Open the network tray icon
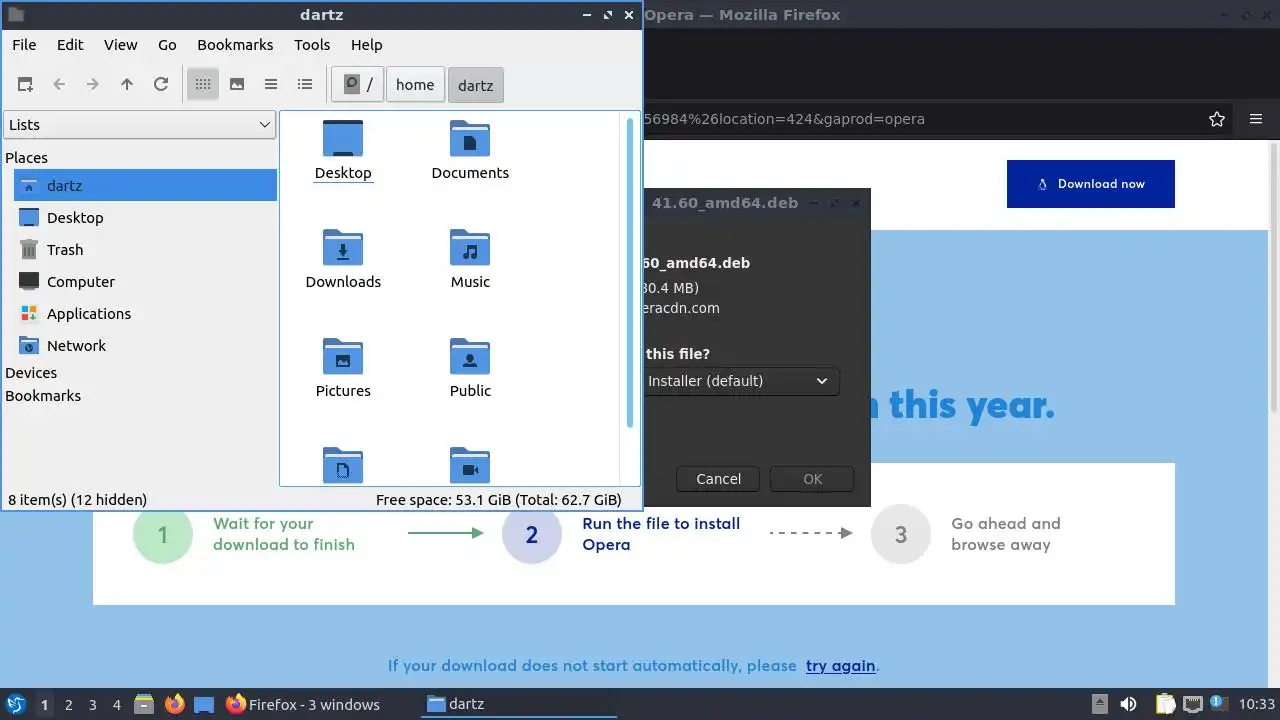The height and width of the screenshot is (720, 1280). [x=1192, y=704]
